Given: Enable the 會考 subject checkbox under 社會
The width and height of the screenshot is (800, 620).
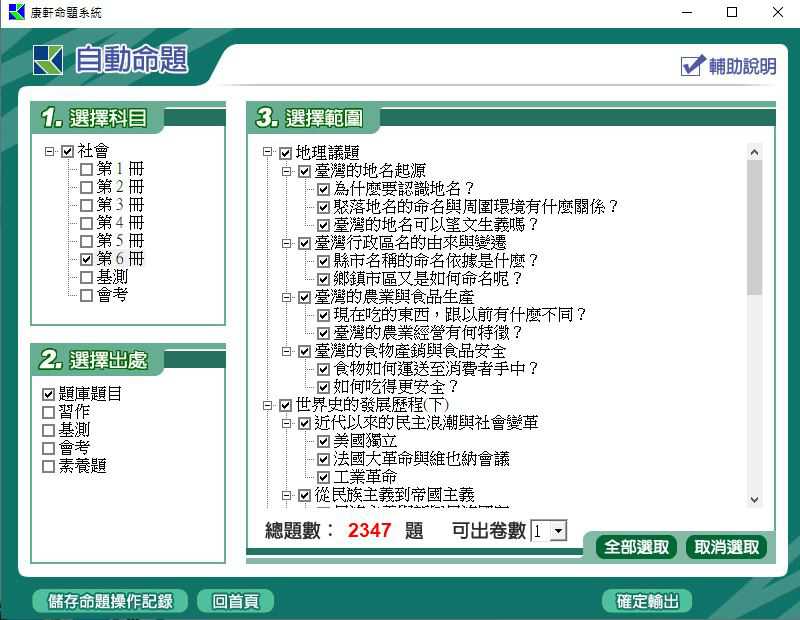Looking at the screenshot, I should (x=87, y=295).
